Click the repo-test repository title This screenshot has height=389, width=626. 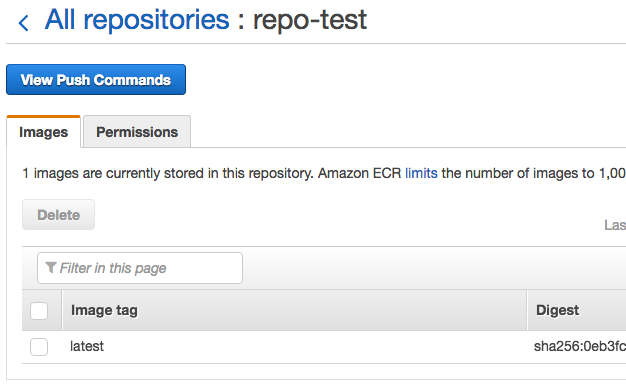click(x=310, y=19)
